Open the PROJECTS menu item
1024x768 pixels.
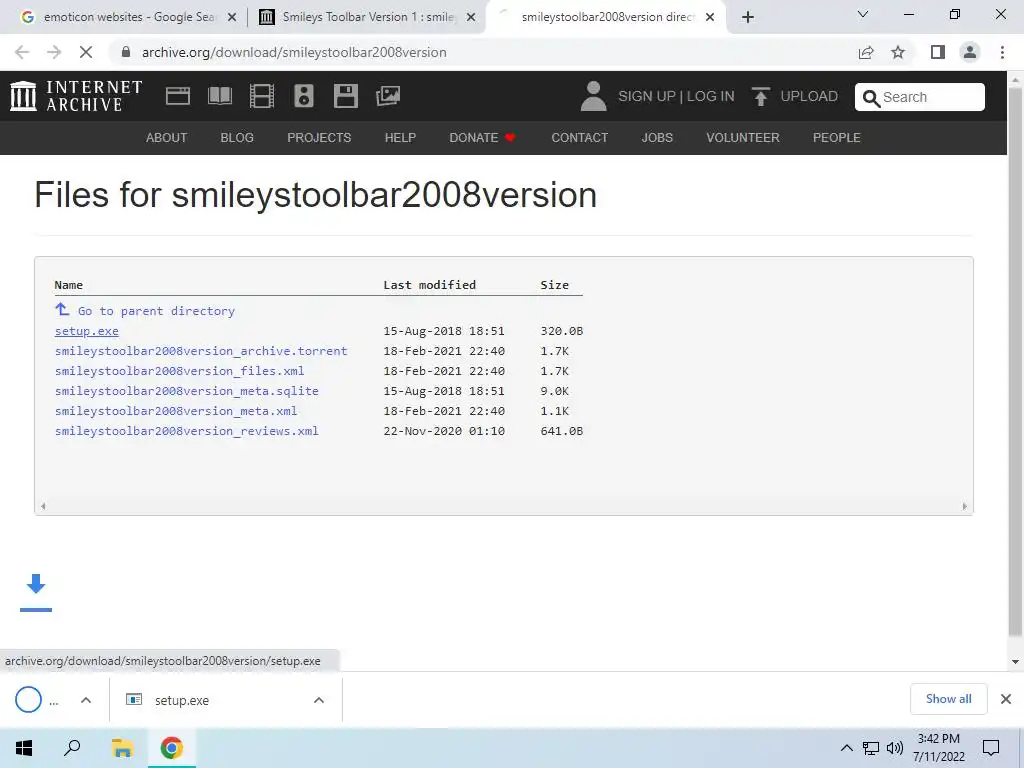coord(319,138)
